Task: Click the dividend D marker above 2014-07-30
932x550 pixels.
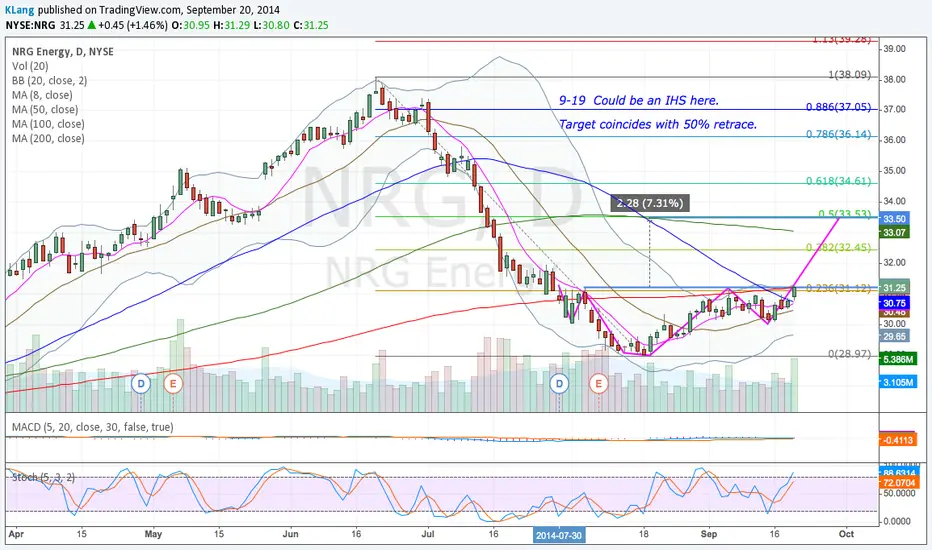Action: (x=559, y=384)
